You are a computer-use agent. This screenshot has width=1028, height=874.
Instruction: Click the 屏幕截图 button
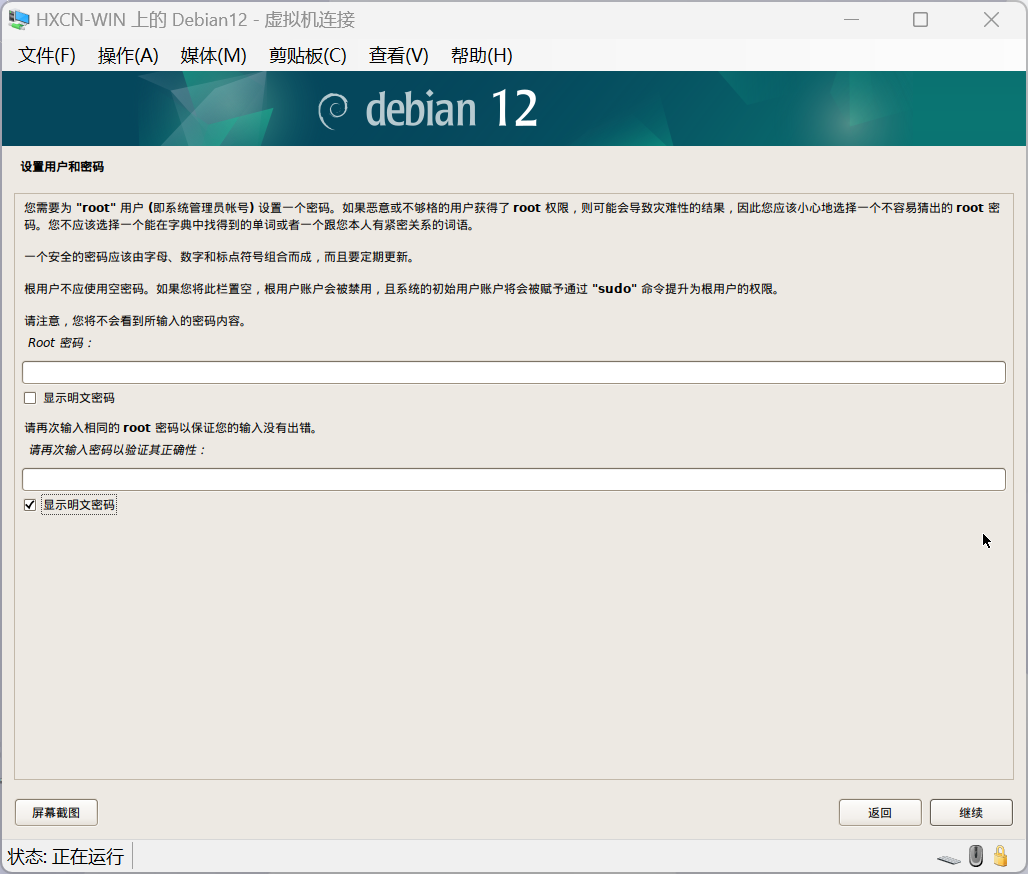click(56, 812)
